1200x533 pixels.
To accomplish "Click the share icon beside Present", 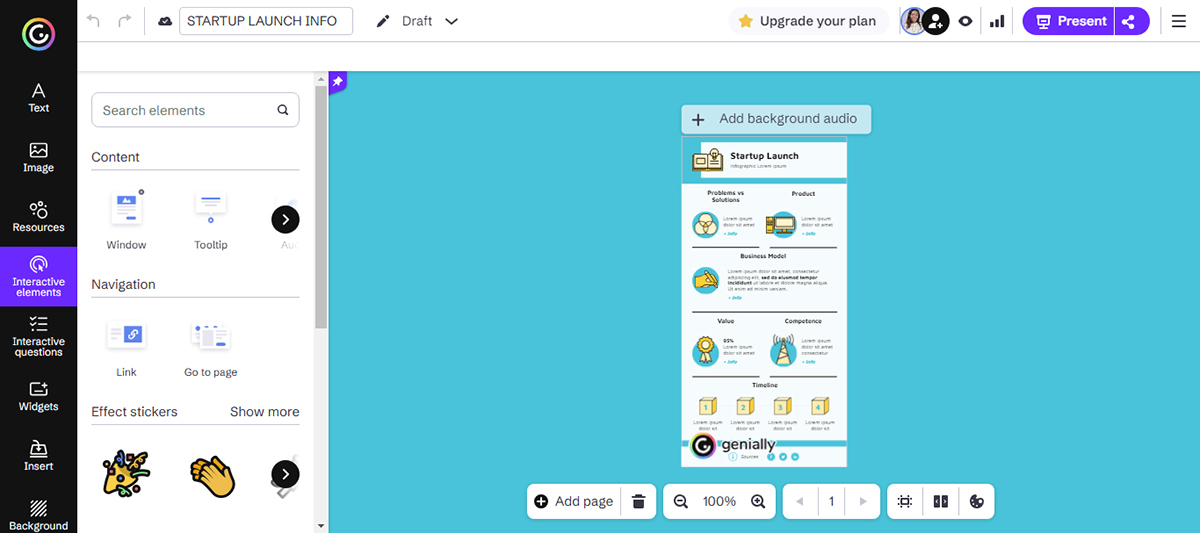I will (1130, 21).
